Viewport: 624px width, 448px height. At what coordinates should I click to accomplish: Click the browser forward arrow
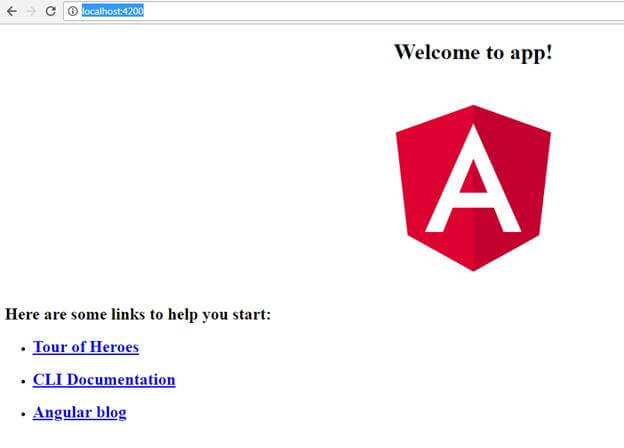coord(31,11)
